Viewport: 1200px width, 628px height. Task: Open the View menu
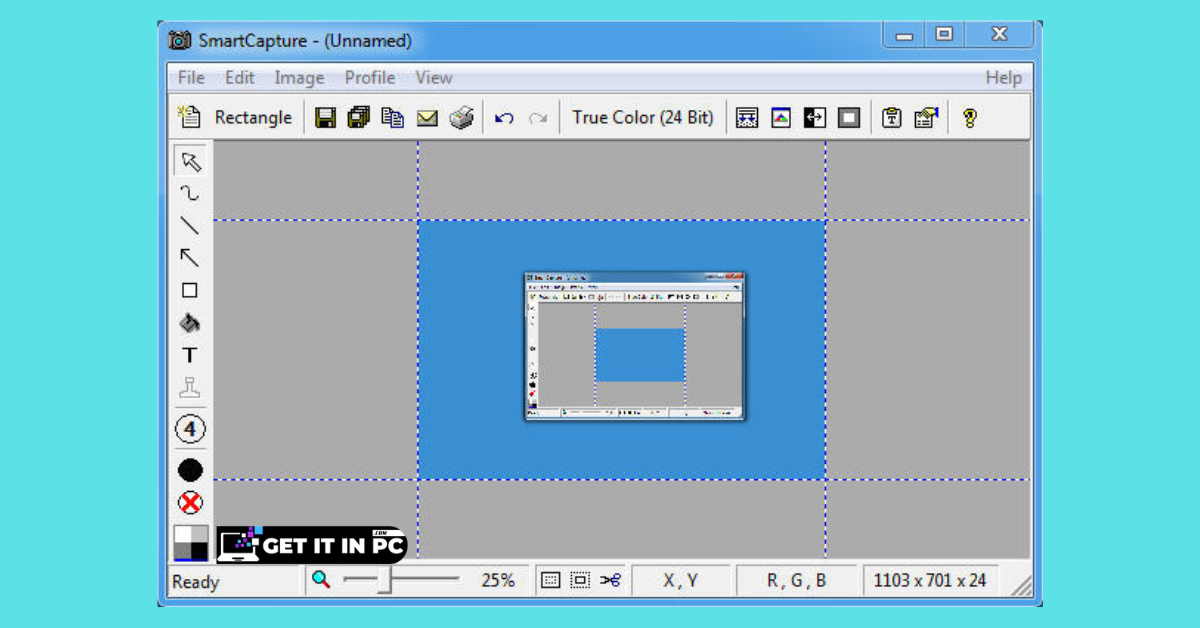pyautogui.click(x=434, y=77)
